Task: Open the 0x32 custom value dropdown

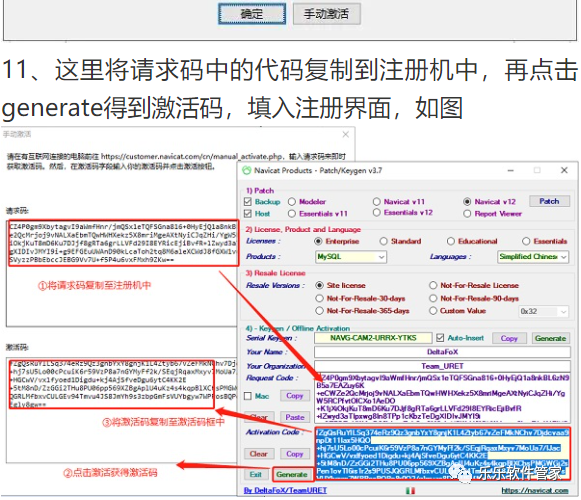Action: click(543, 311)
